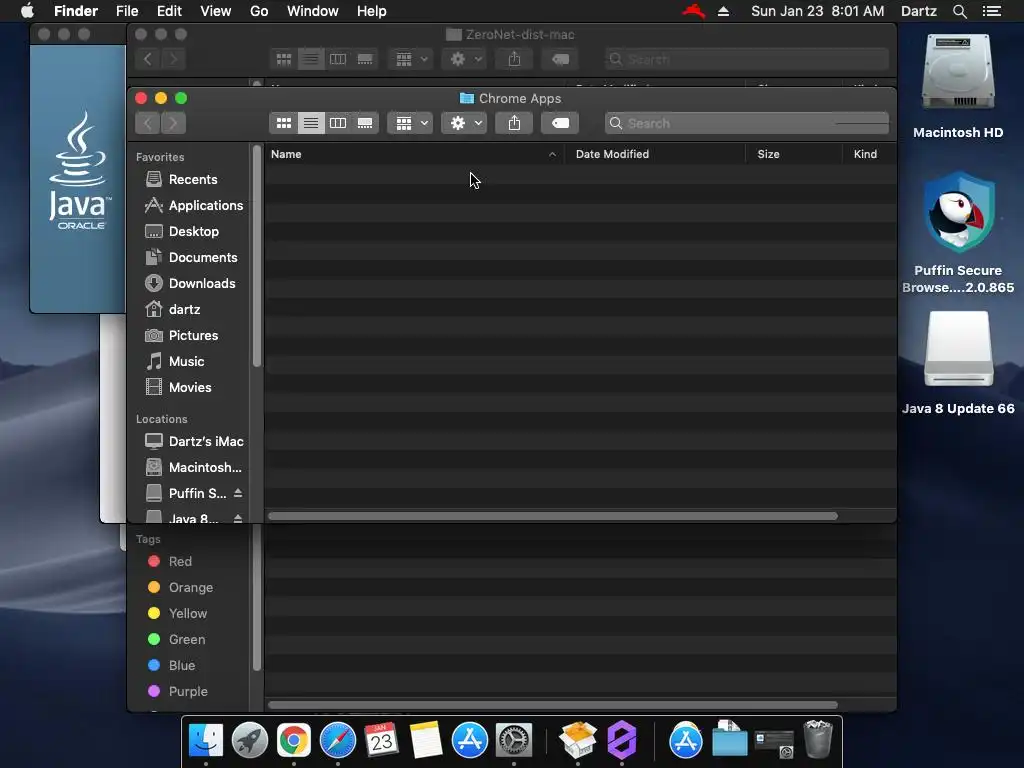Open the Go menu

259,11
